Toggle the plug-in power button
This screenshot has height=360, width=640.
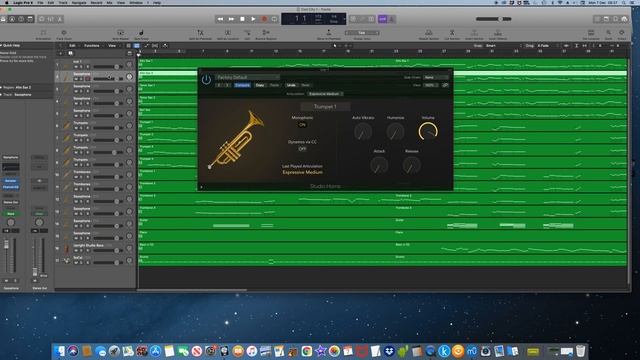coord(206,80)
